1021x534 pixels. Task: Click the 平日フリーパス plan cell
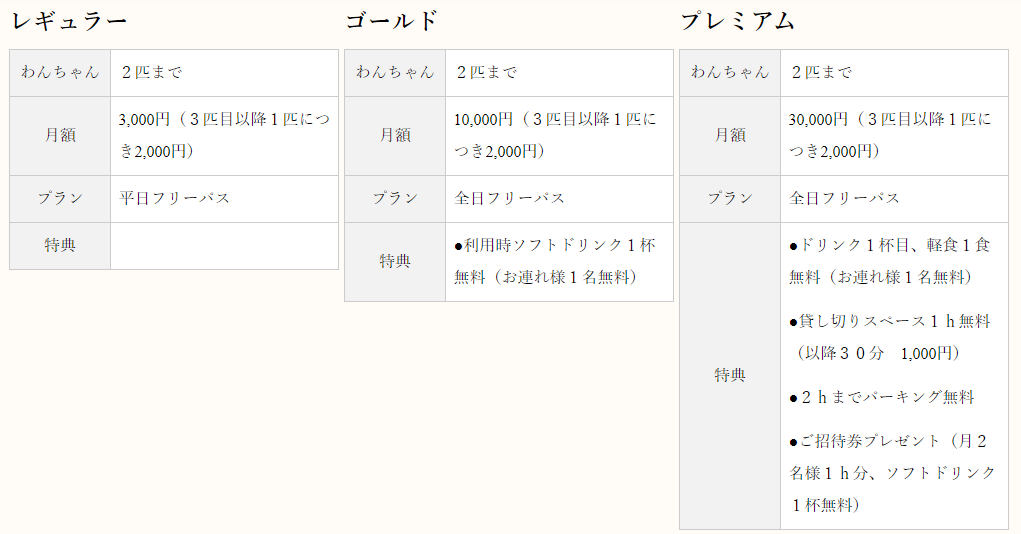[x=225, y=199]
